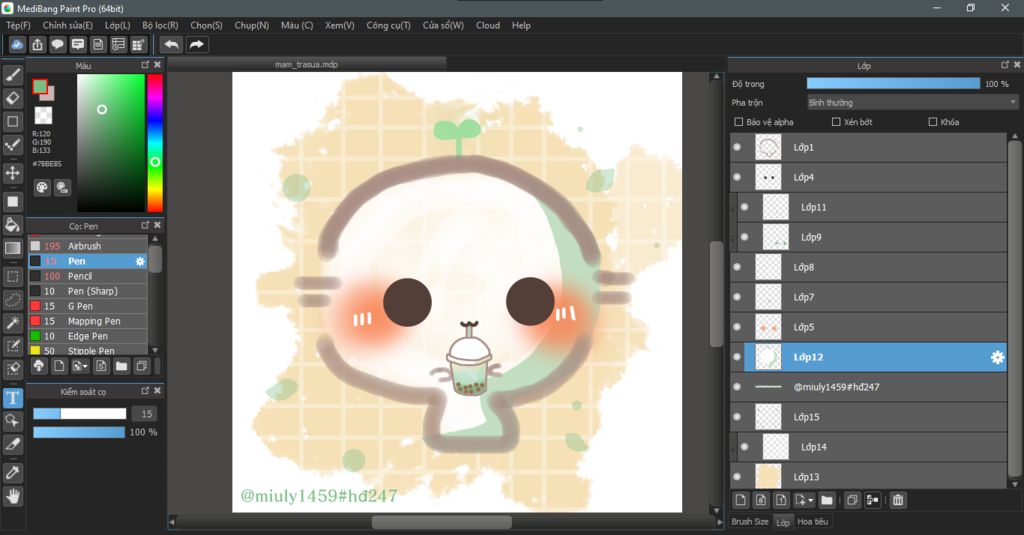Enable the Xén bớt checkbox
The width and height of the screenshot is (1024, 535).
point(836,122)
